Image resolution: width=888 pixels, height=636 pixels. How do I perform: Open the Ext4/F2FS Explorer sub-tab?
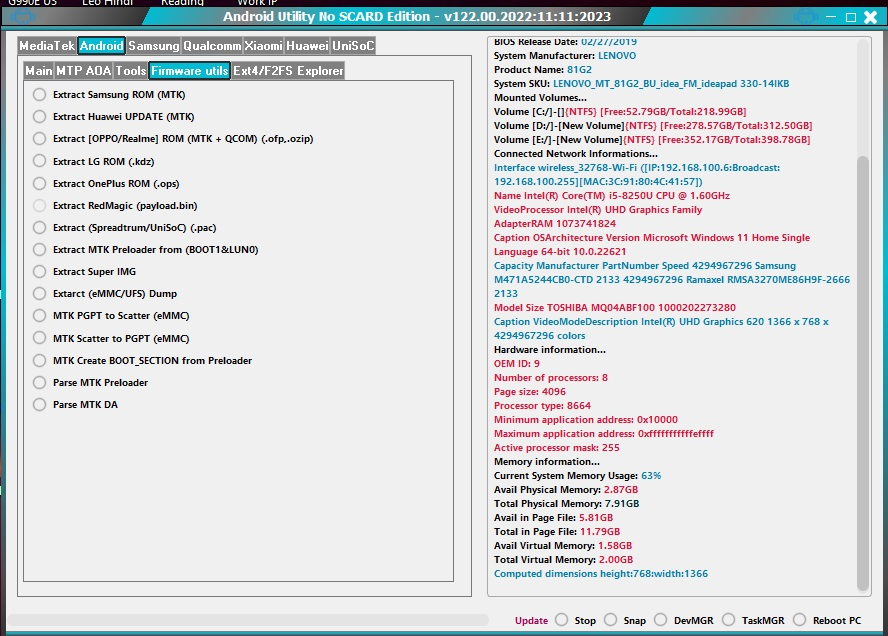(288, 71)
